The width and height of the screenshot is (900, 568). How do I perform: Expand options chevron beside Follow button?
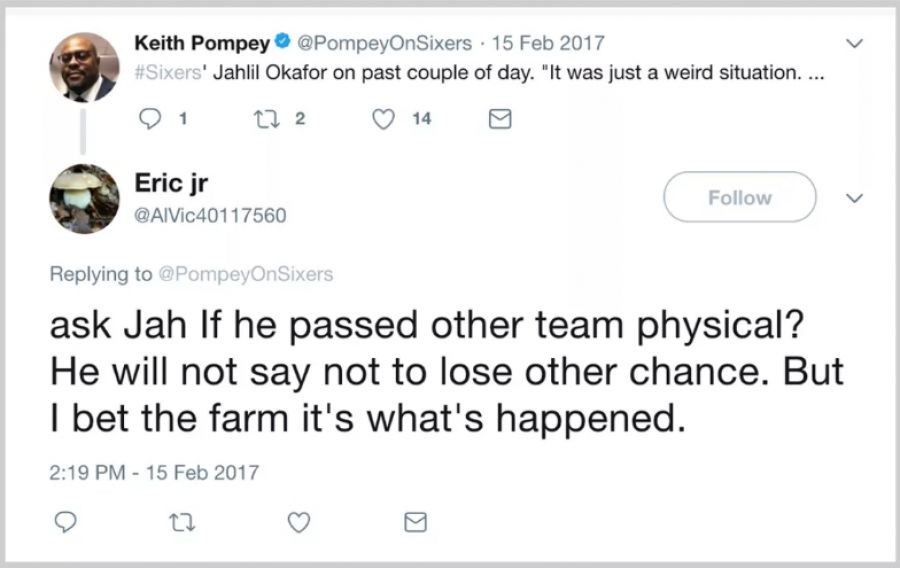[x=852, y=198]
